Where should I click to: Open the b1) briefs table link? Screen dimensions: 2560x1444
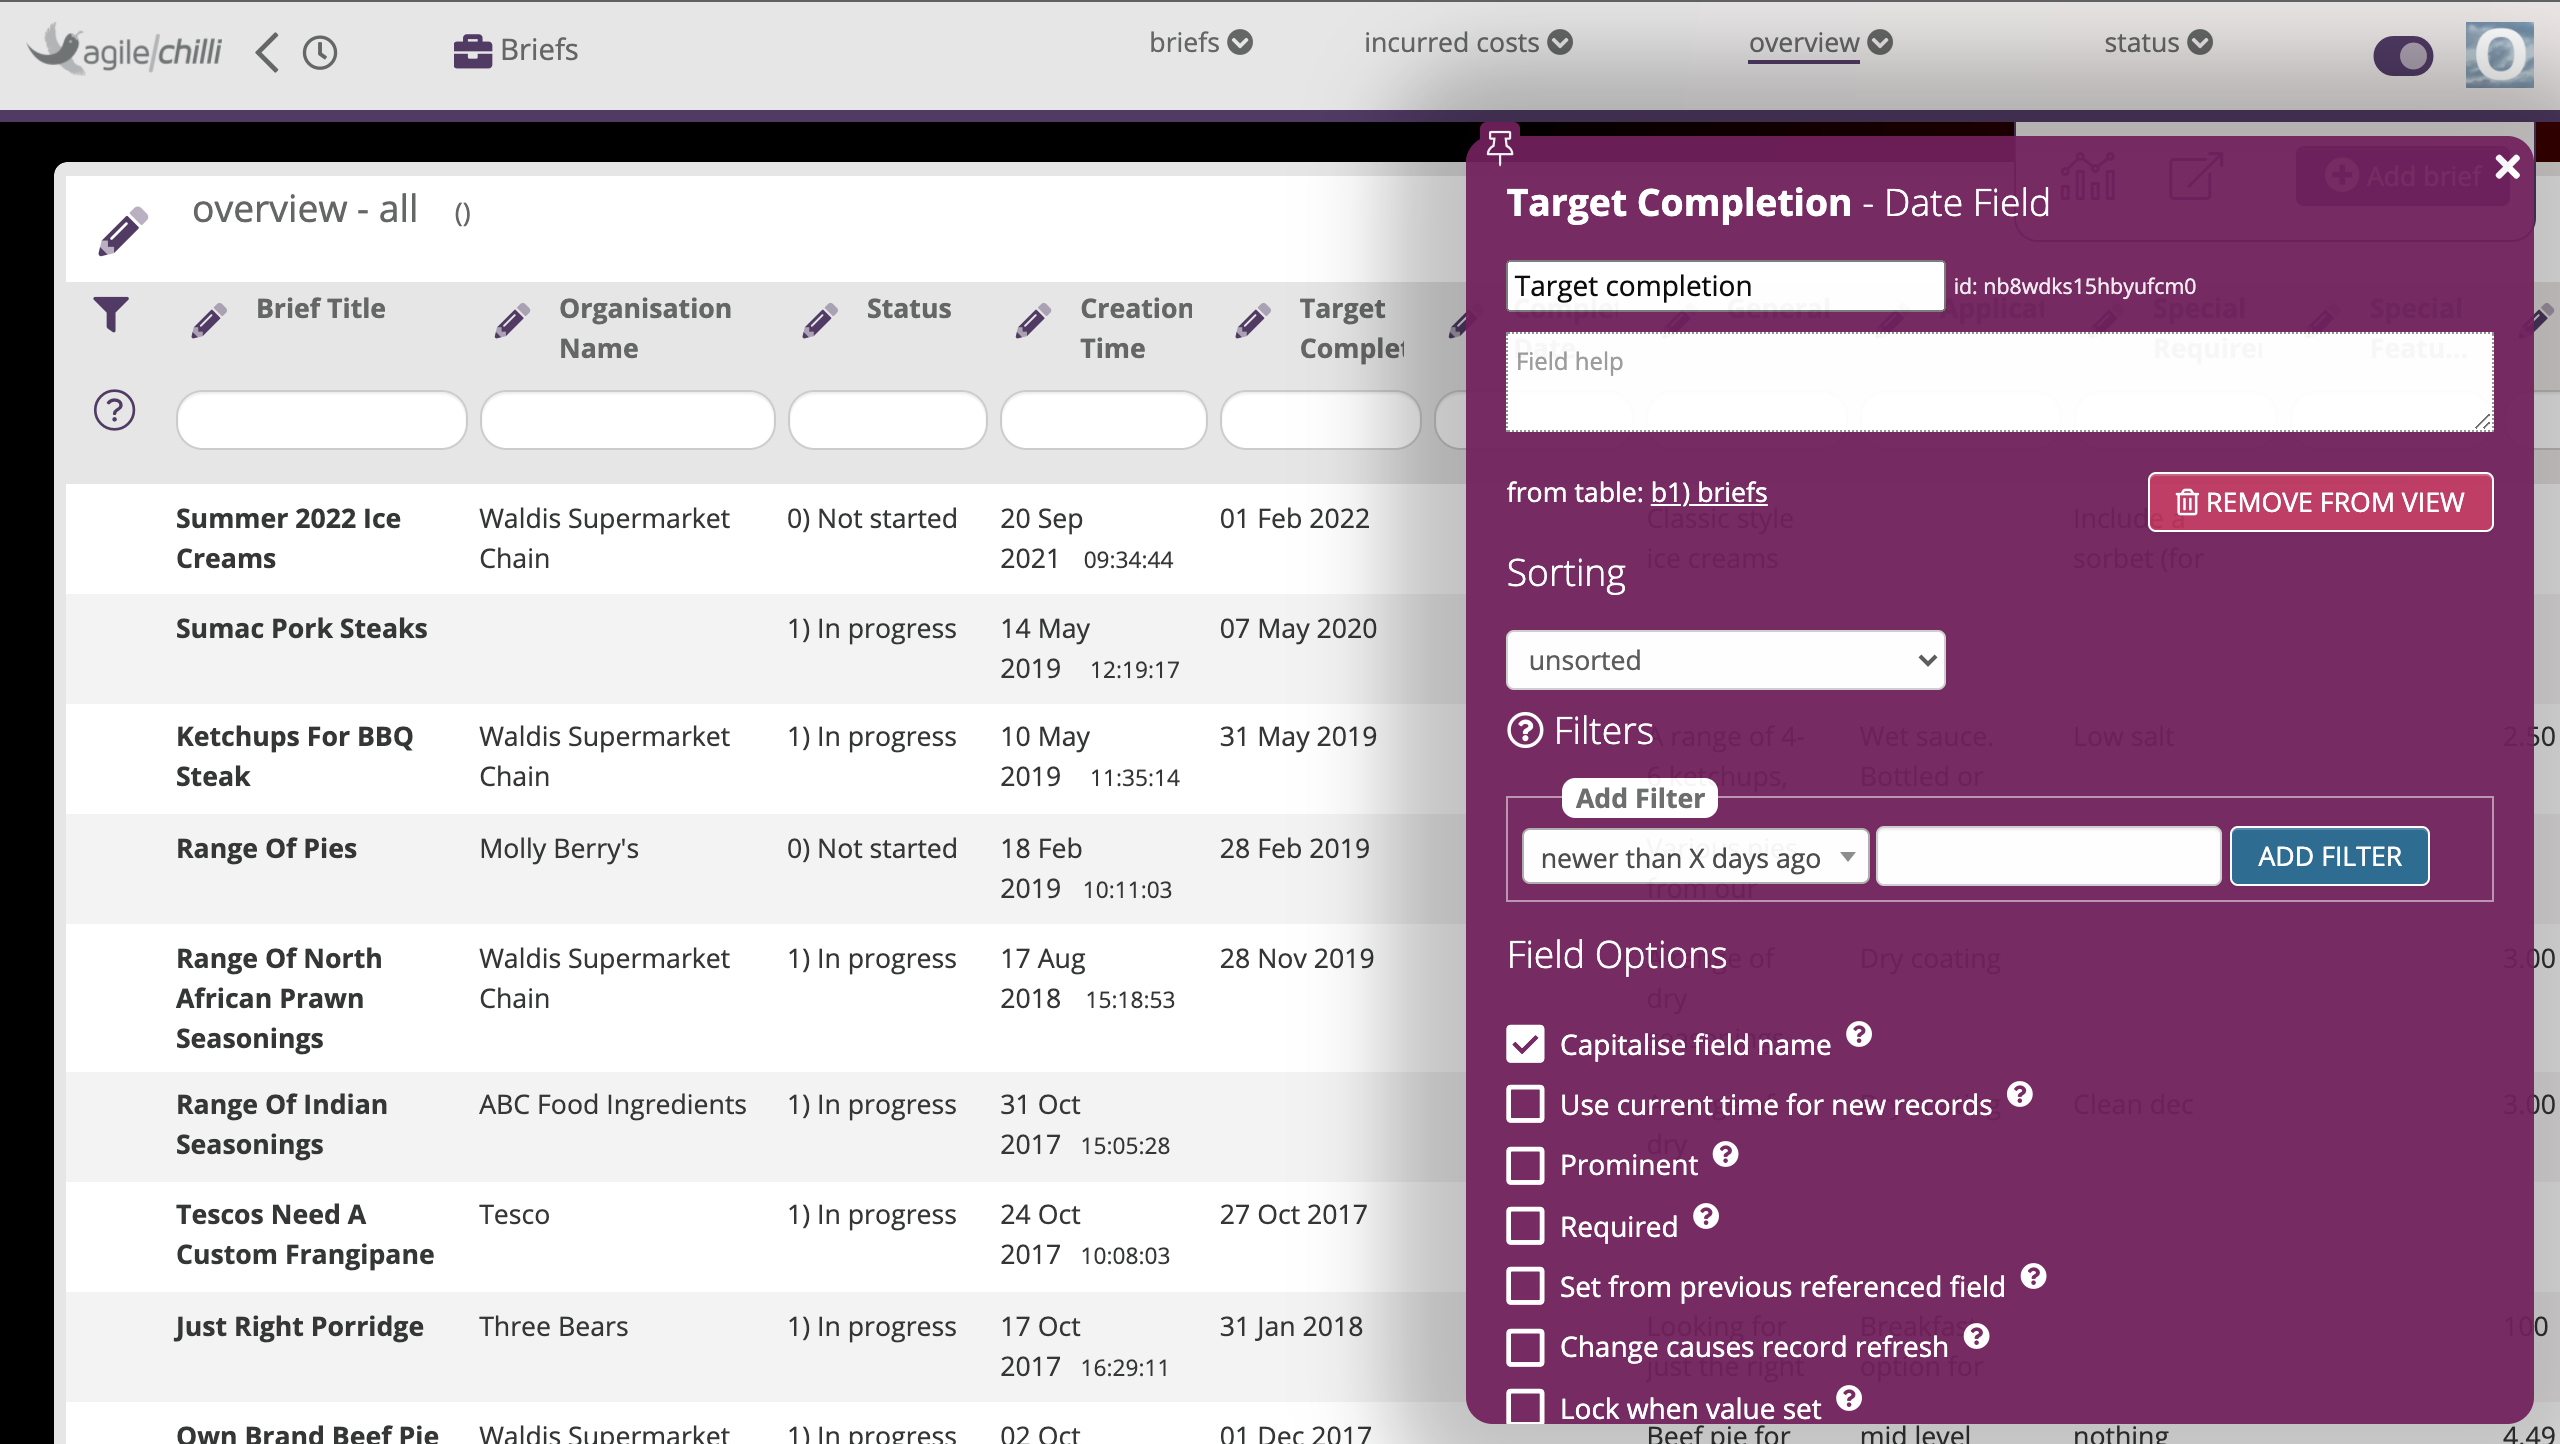(1708, 492)
